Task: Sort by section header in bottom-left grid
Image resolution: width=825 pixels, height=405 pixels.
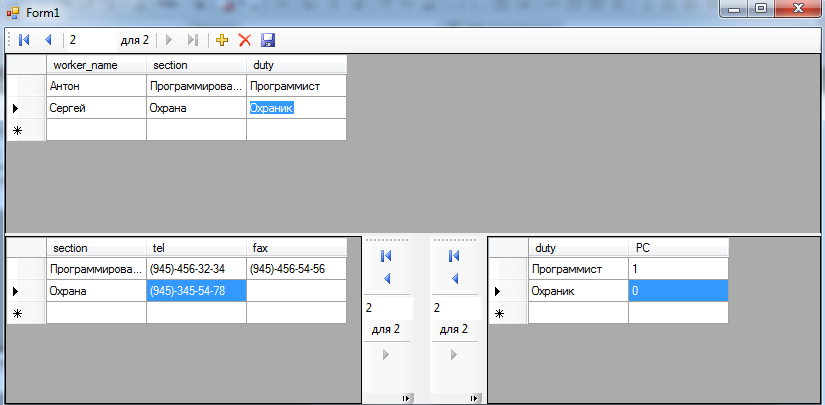Action: click(96, 248)
